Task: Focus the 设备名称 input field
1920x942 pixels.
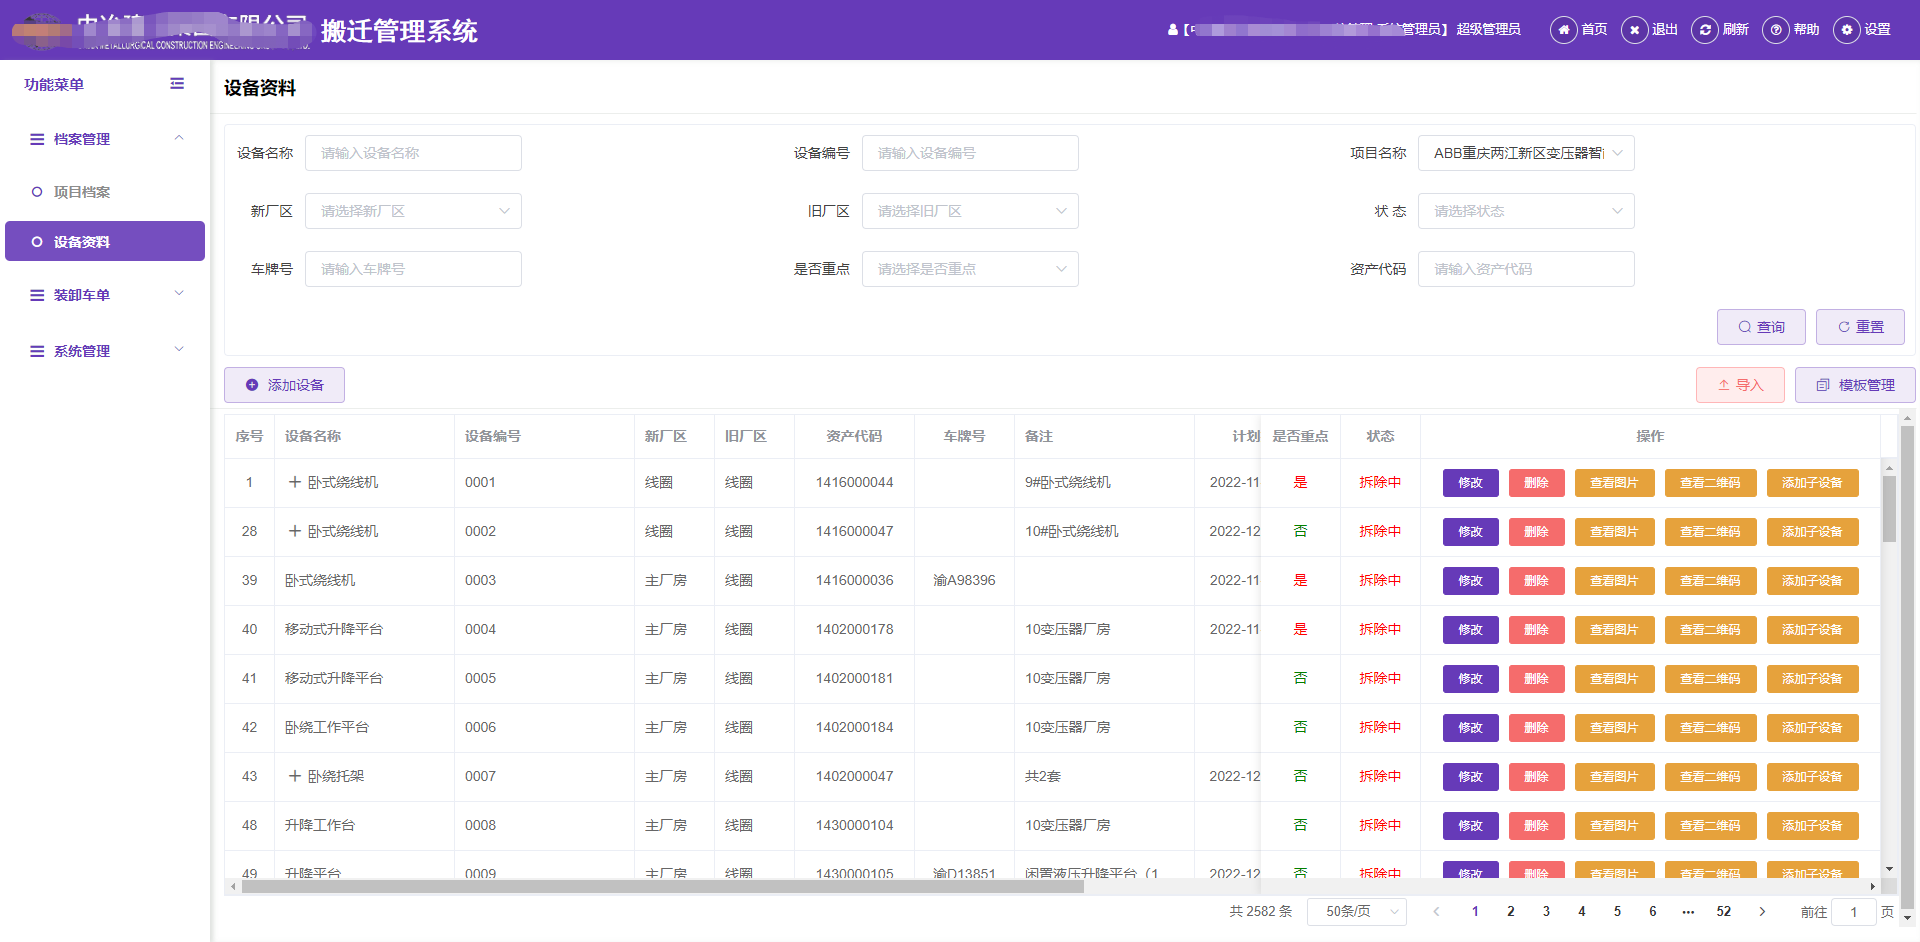Action: (x=413, y=153)
